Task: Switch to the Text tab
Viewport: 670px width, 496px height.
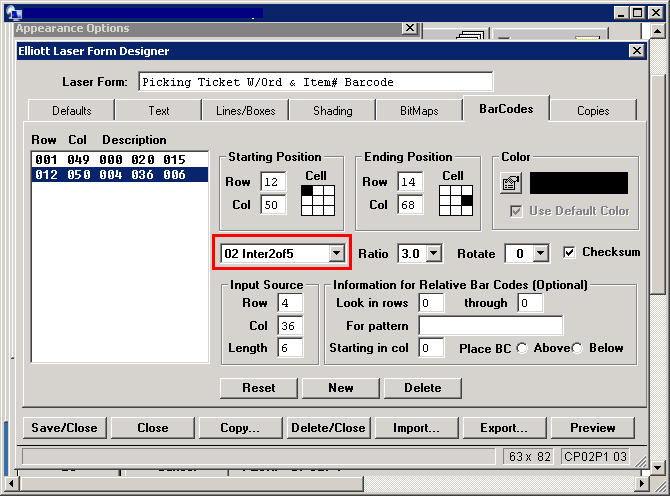Action: pos(159,111)
